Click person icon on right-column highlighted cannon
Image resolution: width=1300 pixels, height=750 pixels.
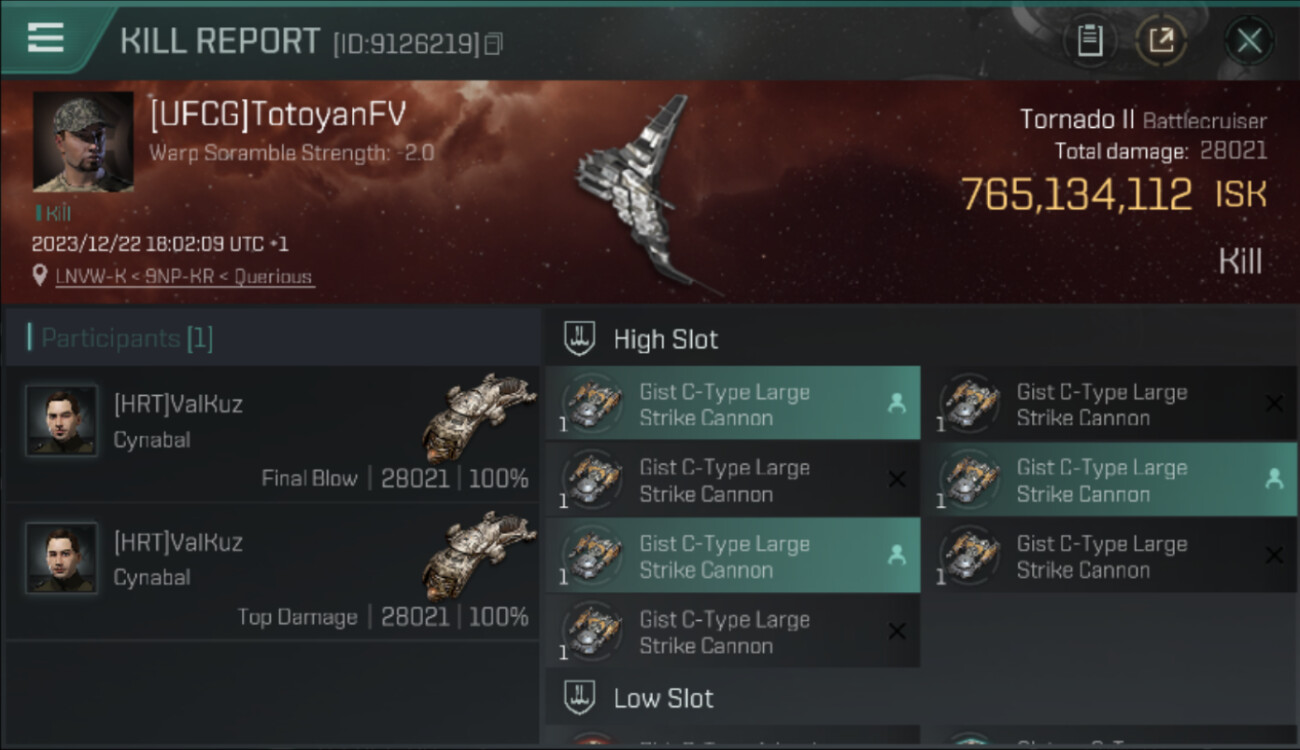[1274, 479]
